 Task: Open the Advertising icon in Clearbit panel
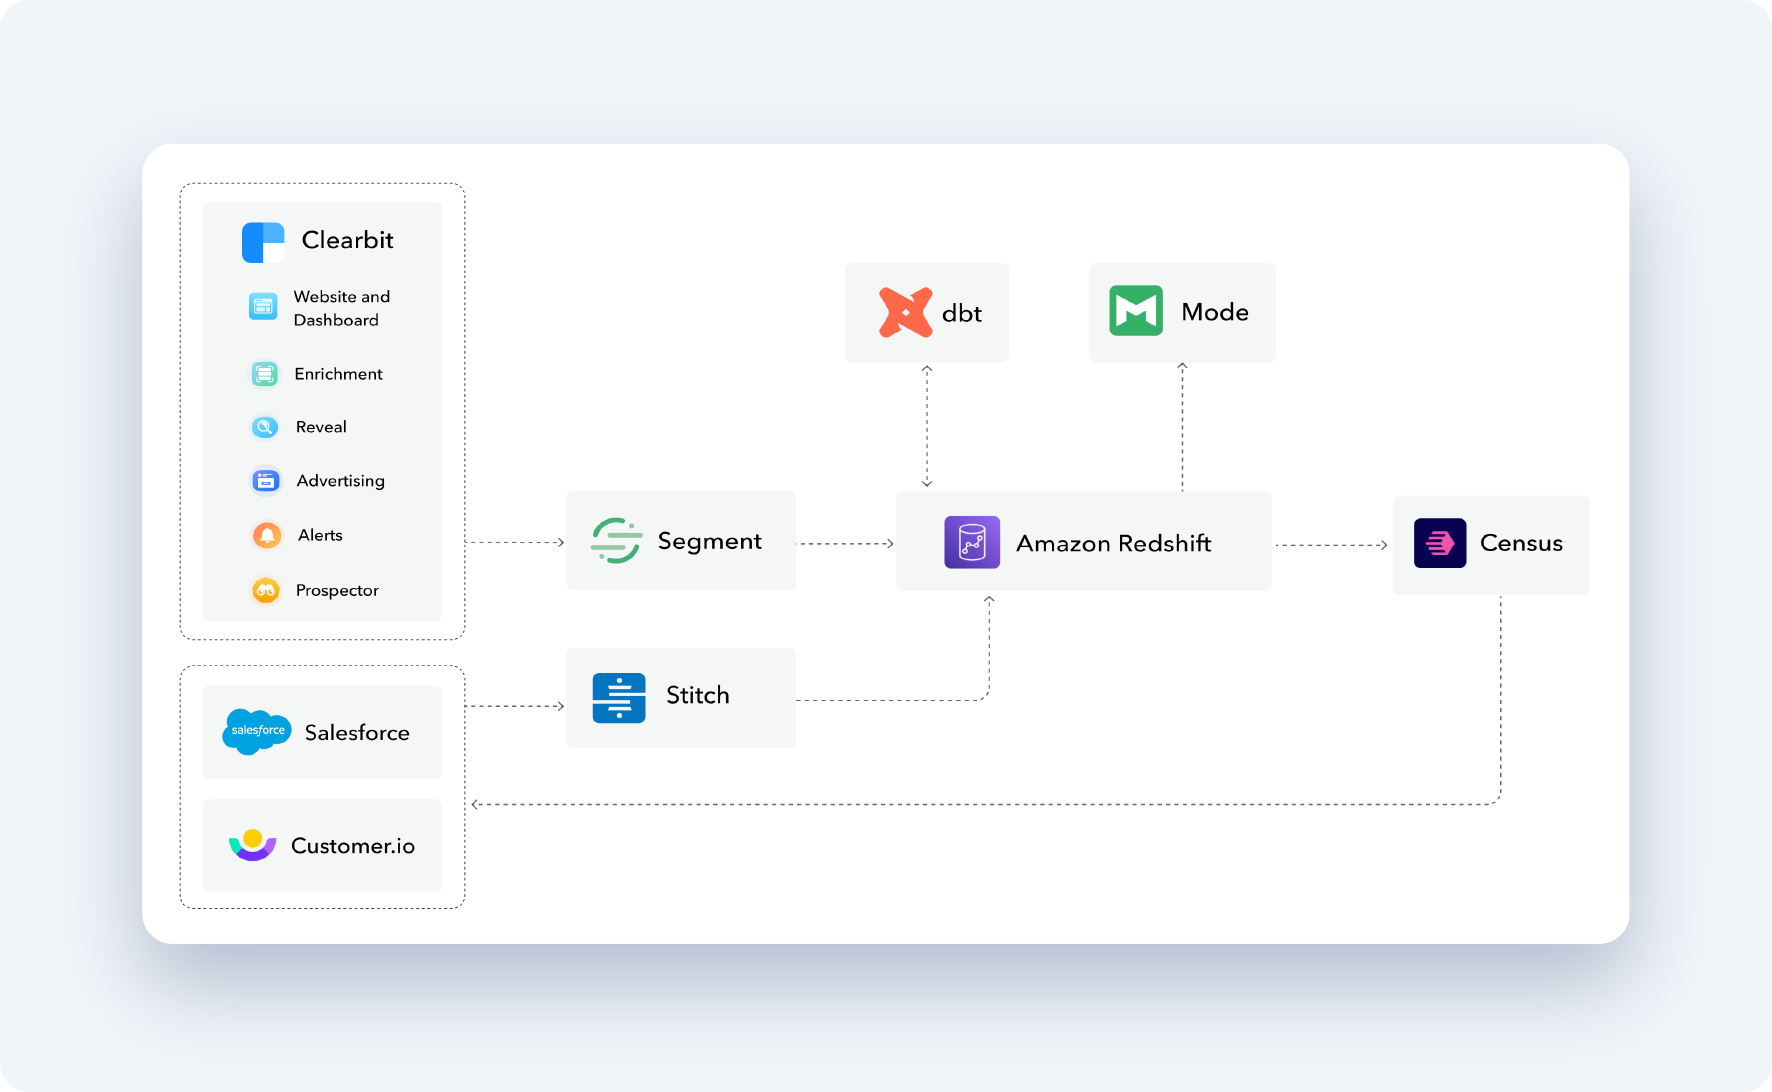265,481
